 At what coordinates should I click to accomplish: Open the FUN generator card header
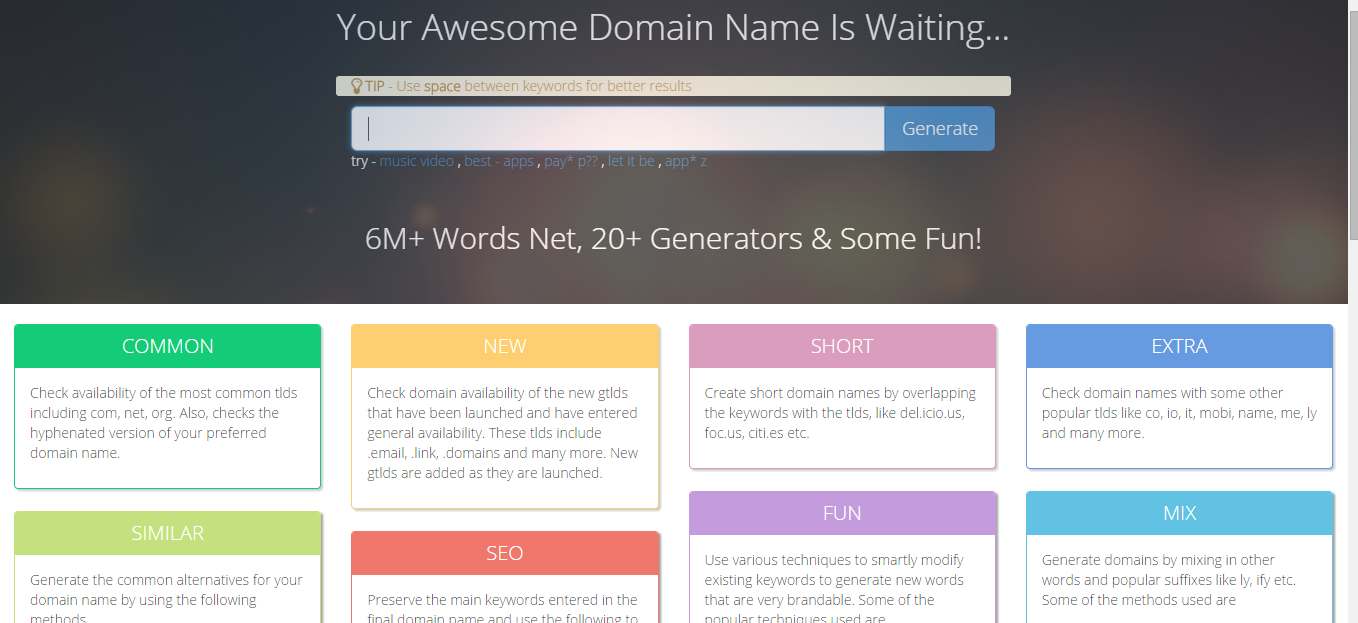coord(842,513)
